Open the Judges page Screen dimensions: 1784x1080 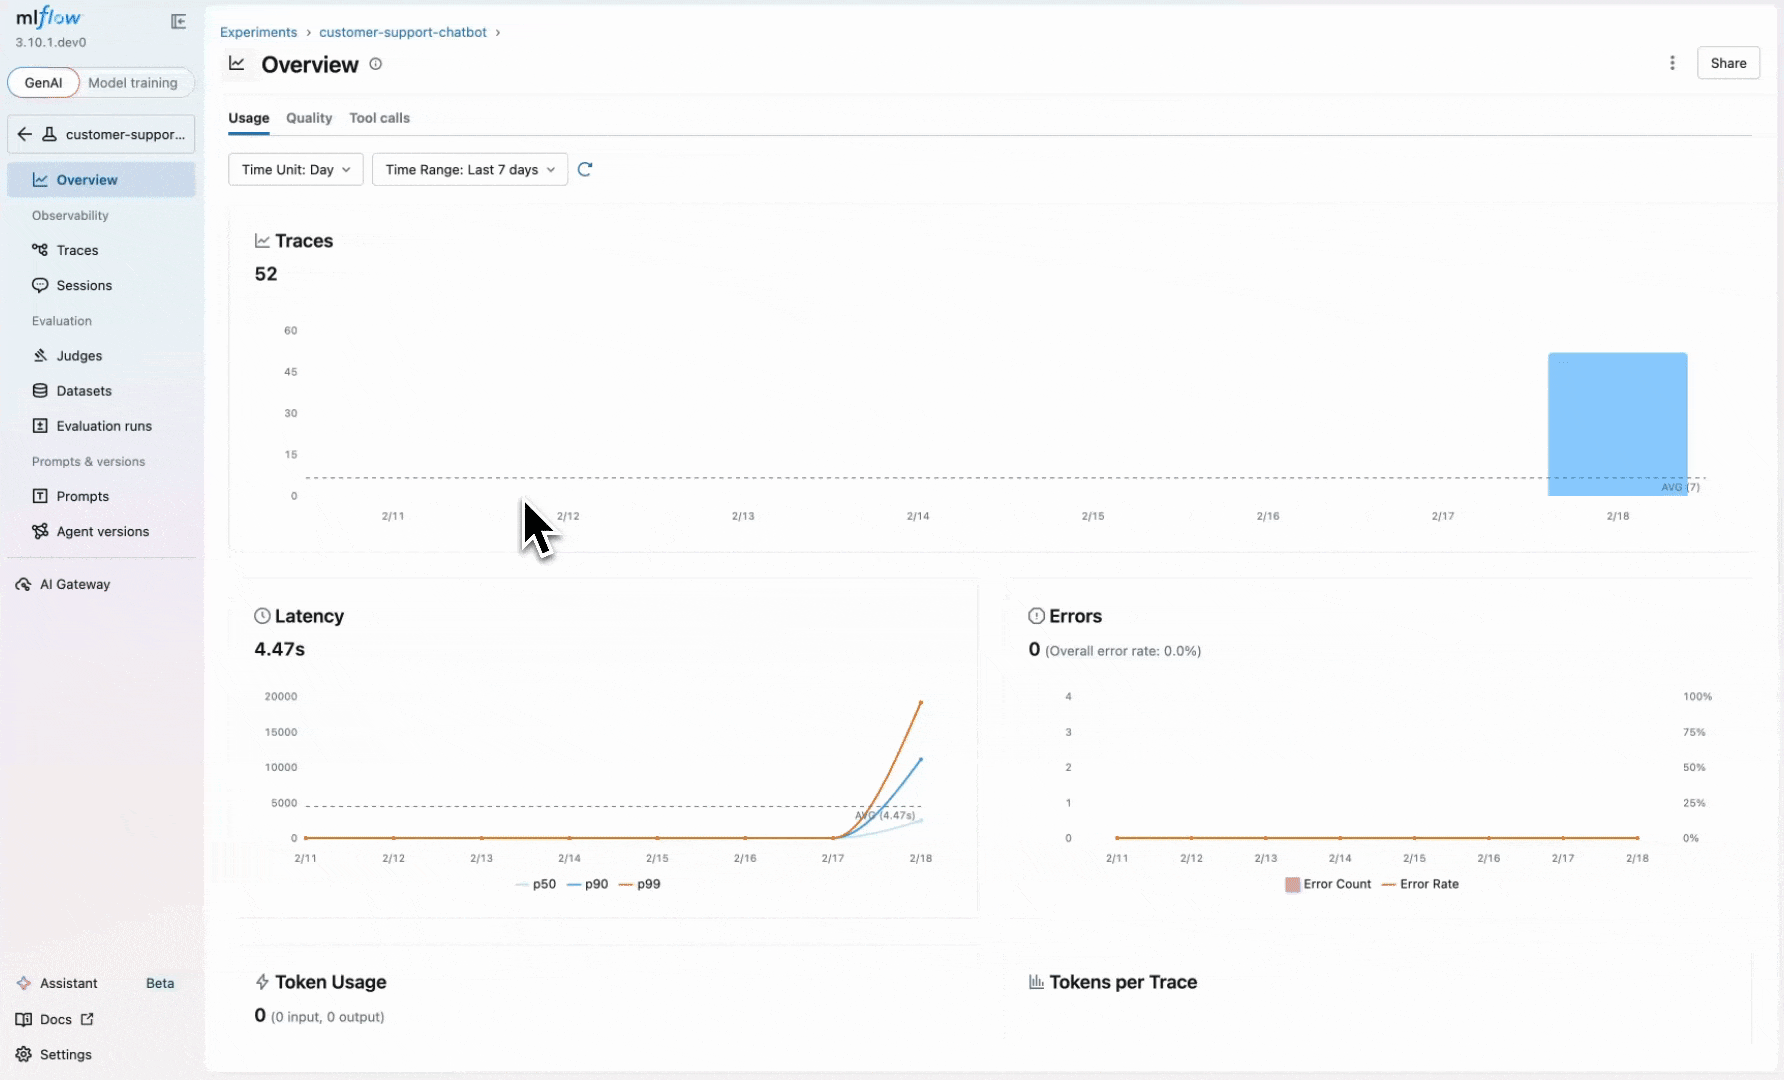click(79, 356)
